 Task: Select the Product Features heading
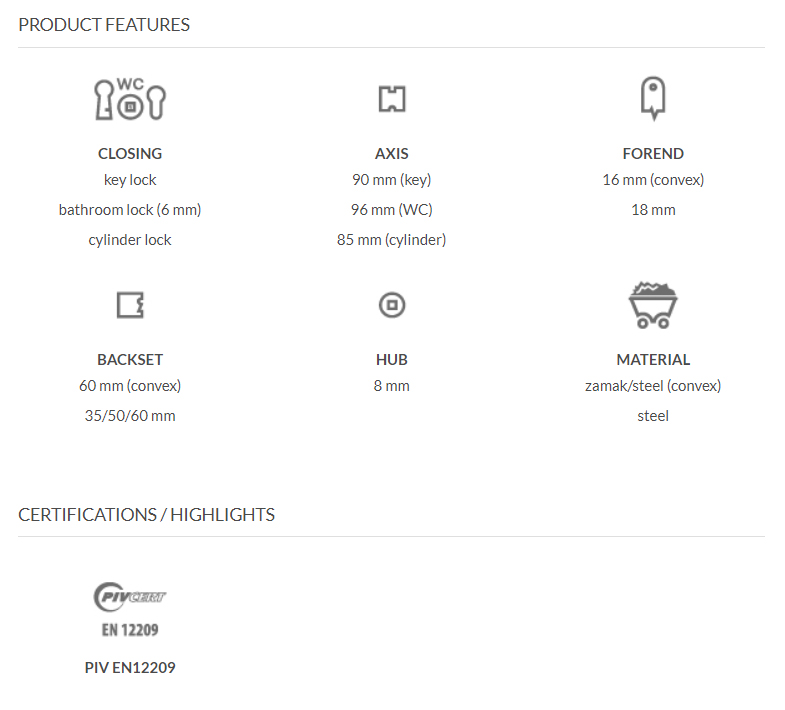(x=104, y=24)
